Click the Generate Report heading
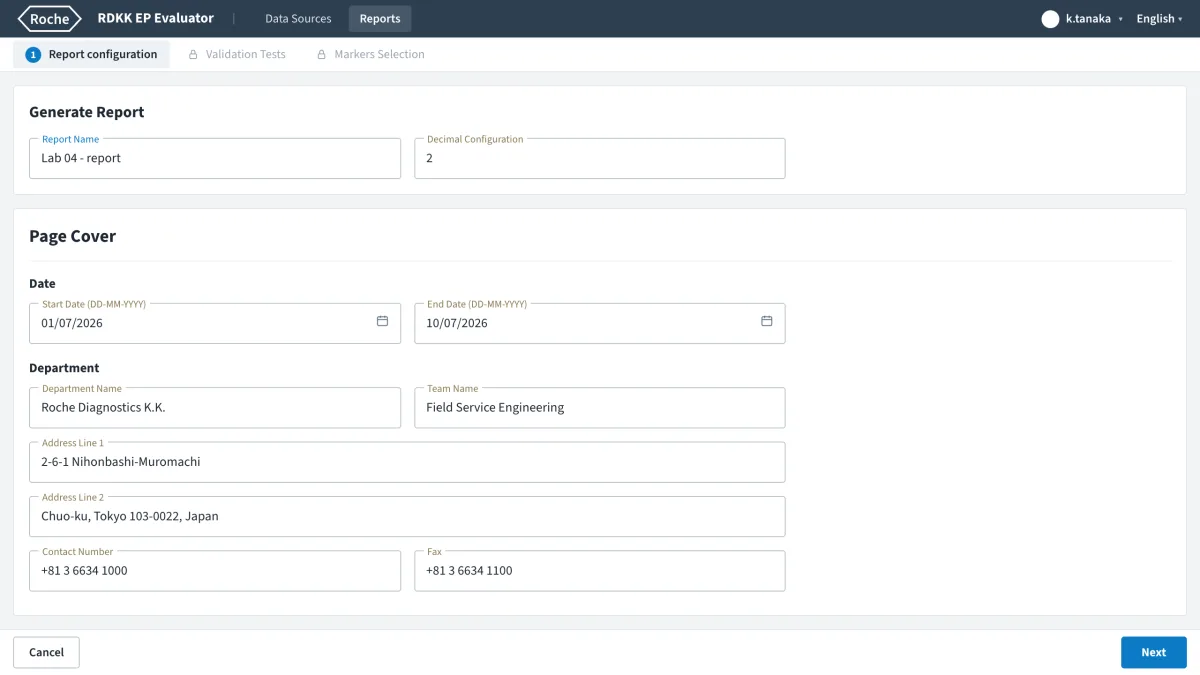 tap(87, 112)
